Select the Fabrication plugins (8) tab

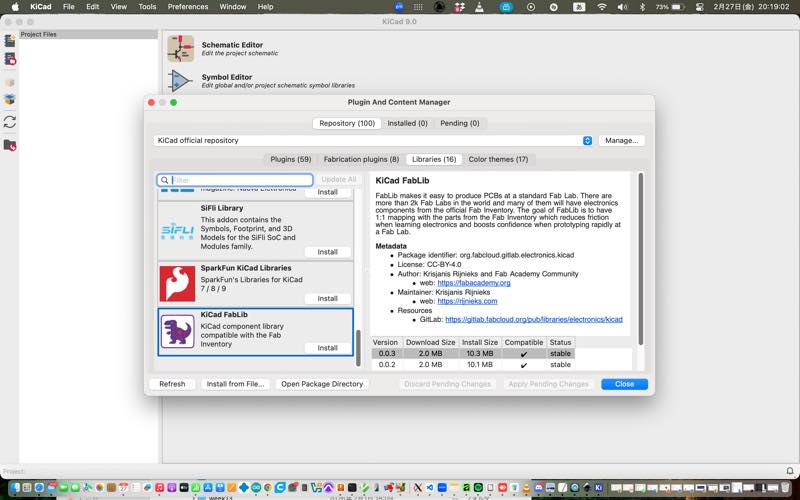[x=361, y=159]
